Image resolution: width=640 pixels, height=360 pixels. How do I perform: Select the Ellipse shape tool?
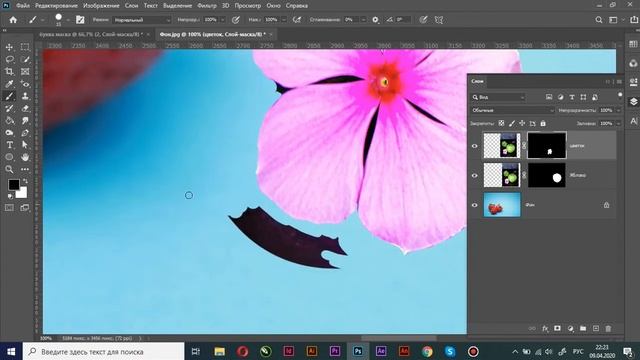tap(9, 157)
